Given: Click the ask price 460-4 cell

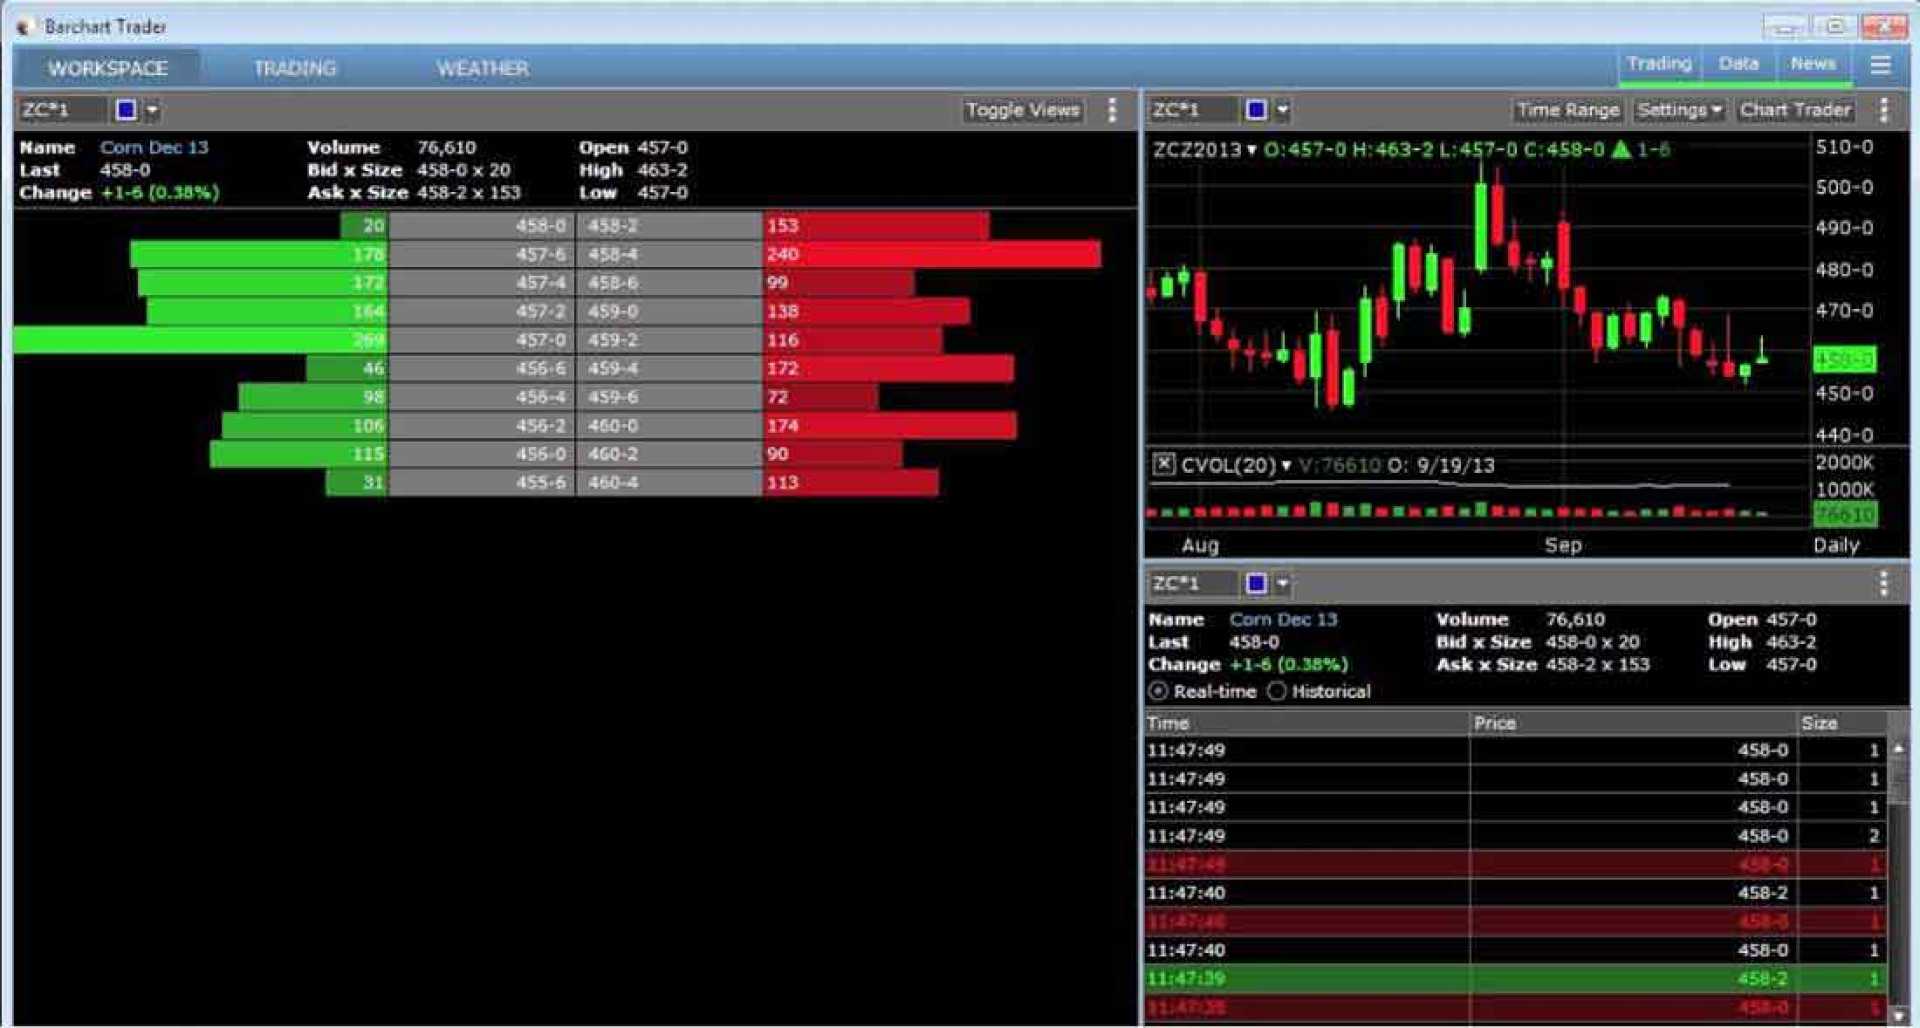Looking at the screenshot, I should 669,483.
